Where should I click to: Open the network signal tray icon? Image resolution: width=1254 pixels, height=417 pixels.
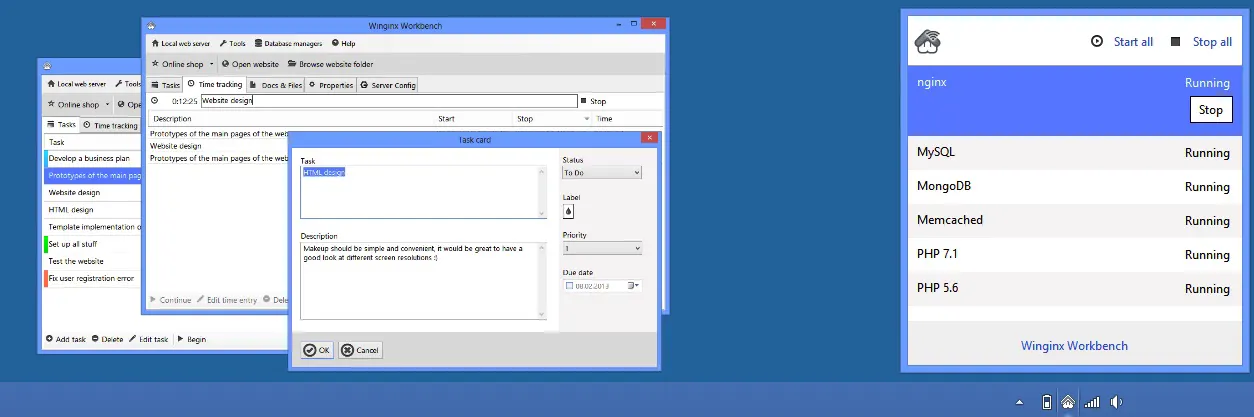tap(1092, 402)
